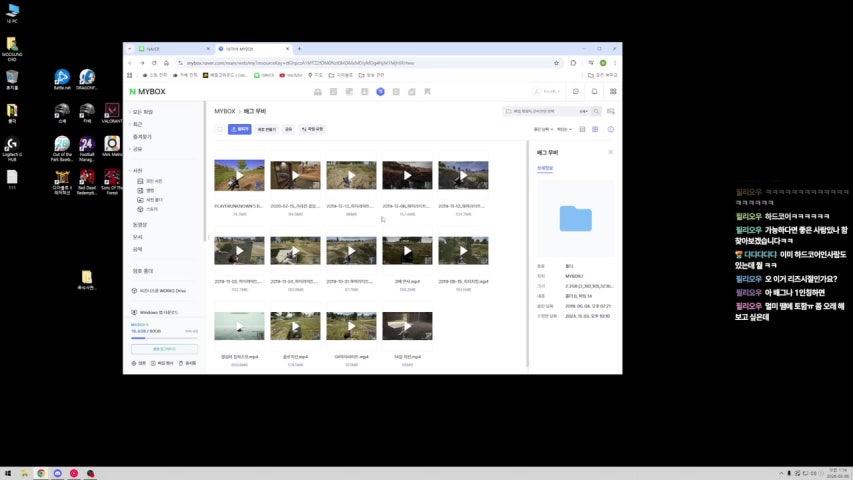
Task: Expand the 모든 파일 tree item
Action: pyautogui.click(x=130, y=112)
